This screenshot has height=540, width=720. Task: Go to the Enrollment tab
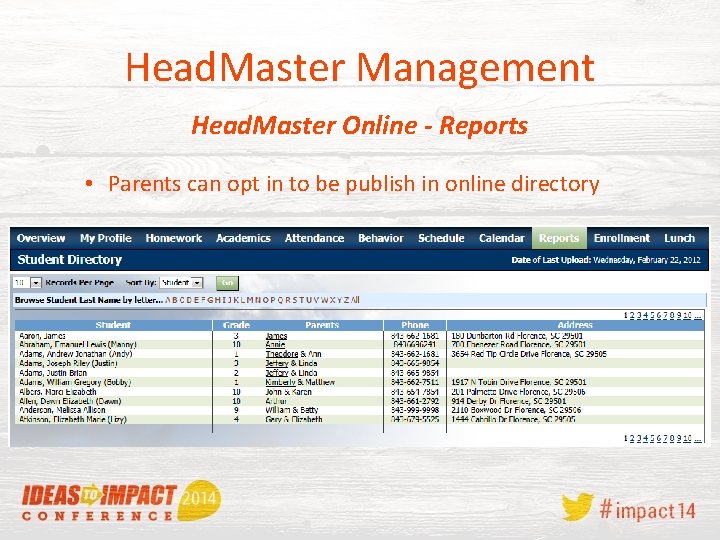[622, 238]
